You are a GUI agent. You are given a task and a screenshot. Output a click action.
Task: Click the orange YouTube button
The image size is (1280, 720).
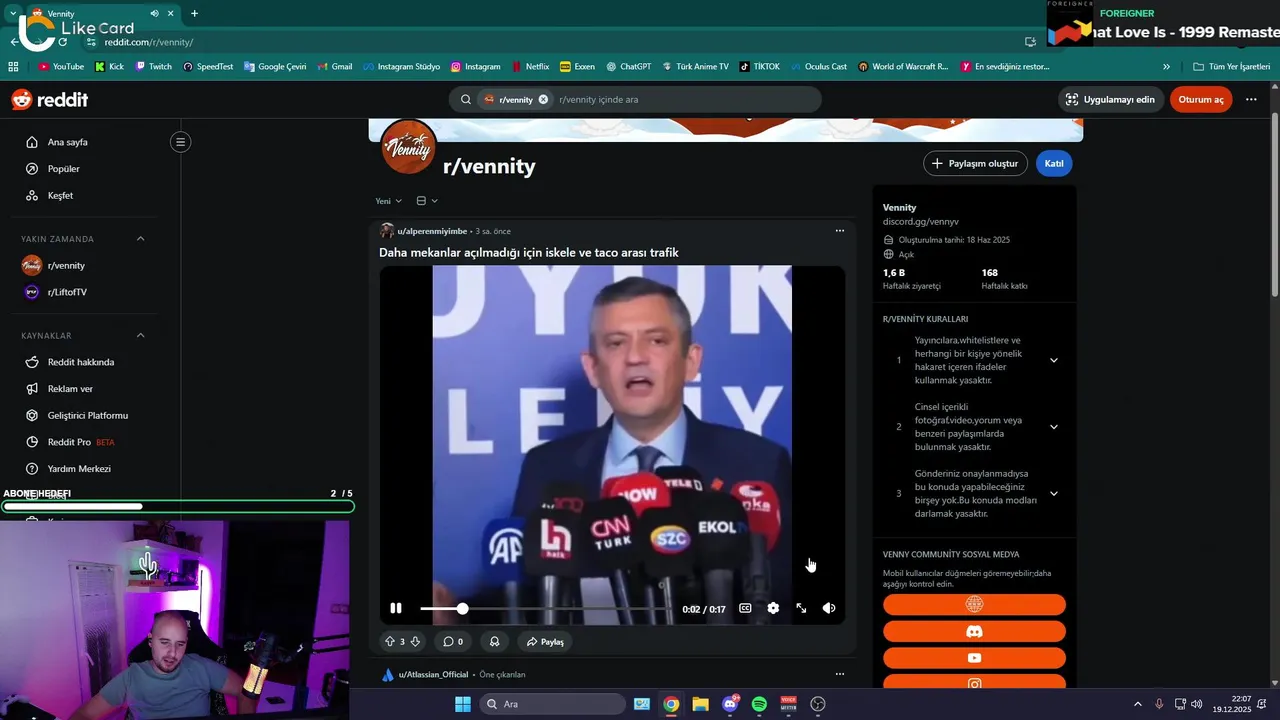(974, 658)
